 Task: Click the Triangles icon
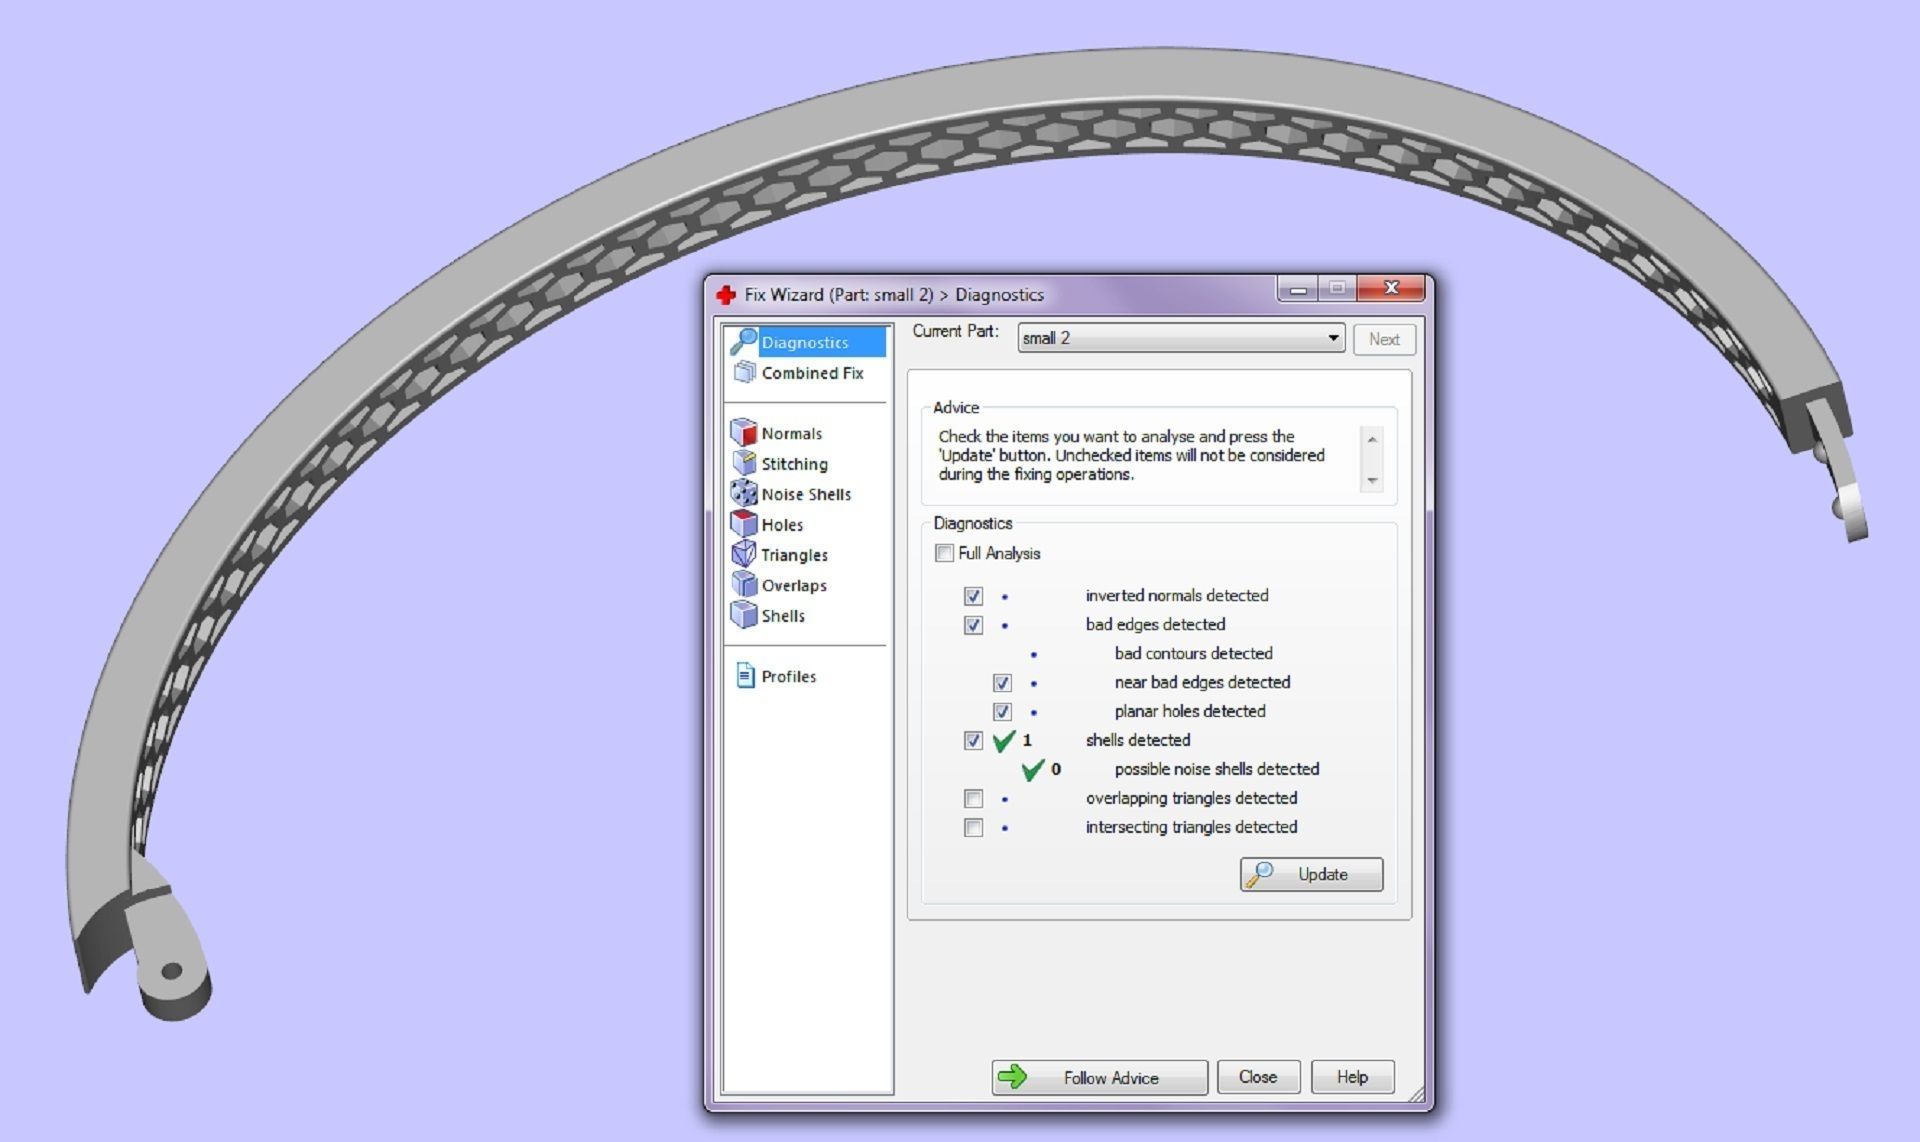click(x=744, y=554)
